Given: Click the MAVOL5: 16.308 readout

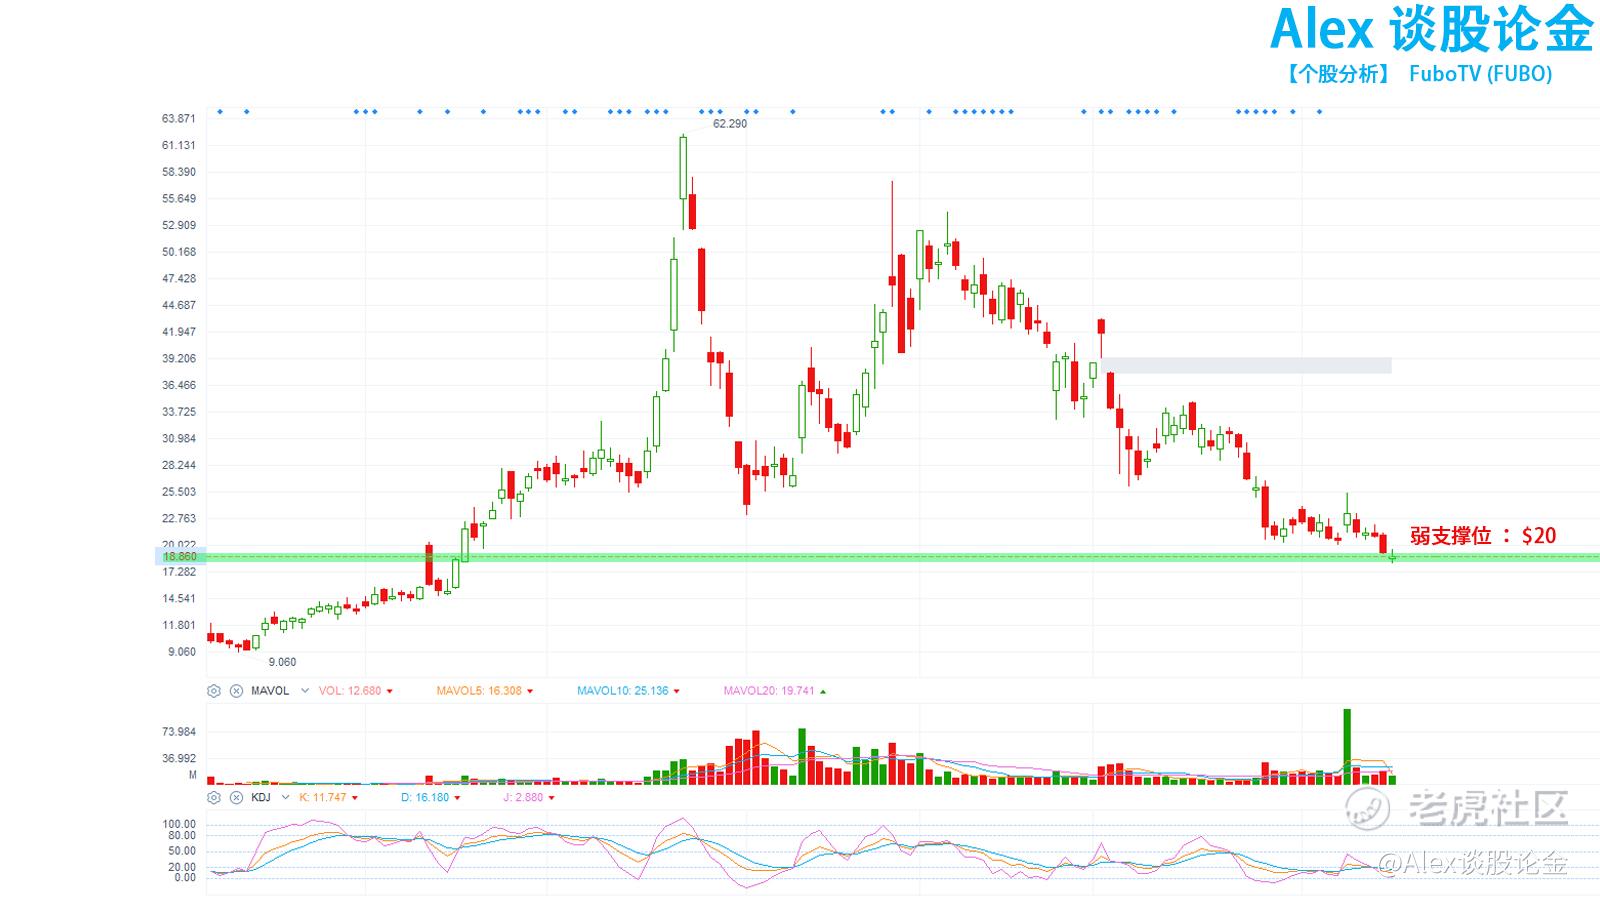Looking at the screenshot, I should (479, 691).
